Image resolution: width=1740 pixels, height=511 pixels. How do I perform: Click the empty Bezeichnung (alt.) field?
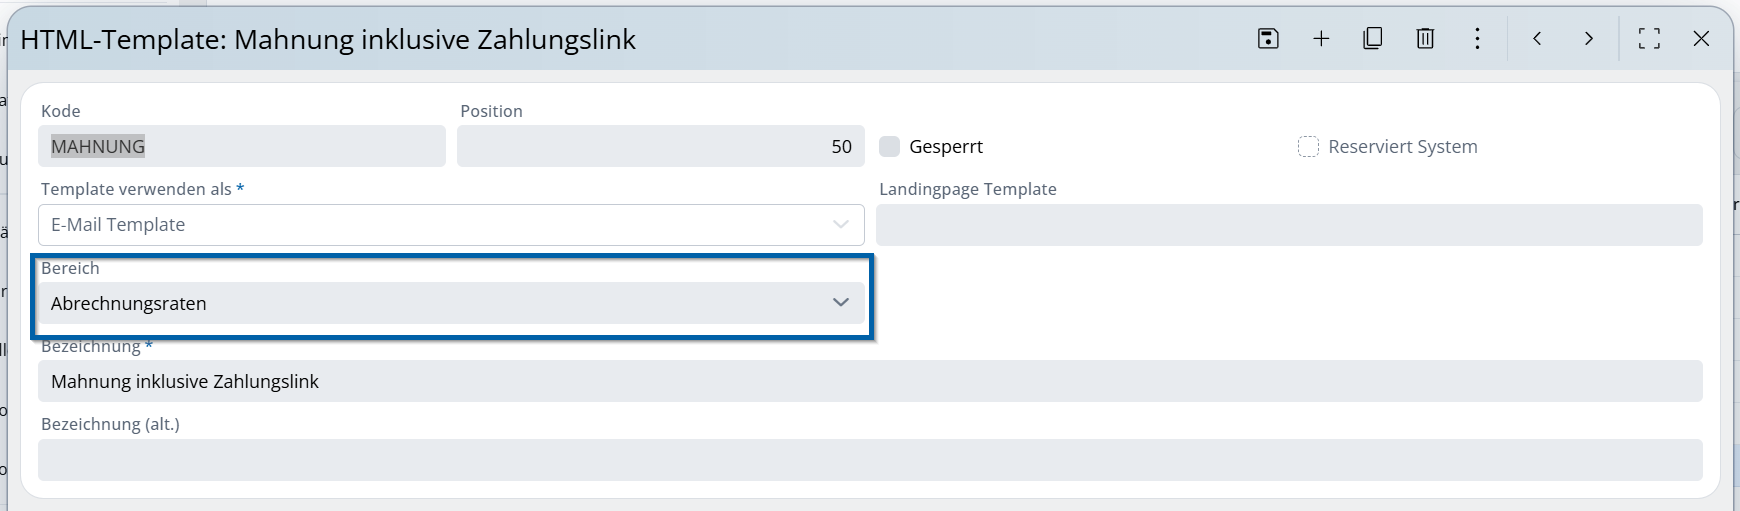[x=868, y=460]
